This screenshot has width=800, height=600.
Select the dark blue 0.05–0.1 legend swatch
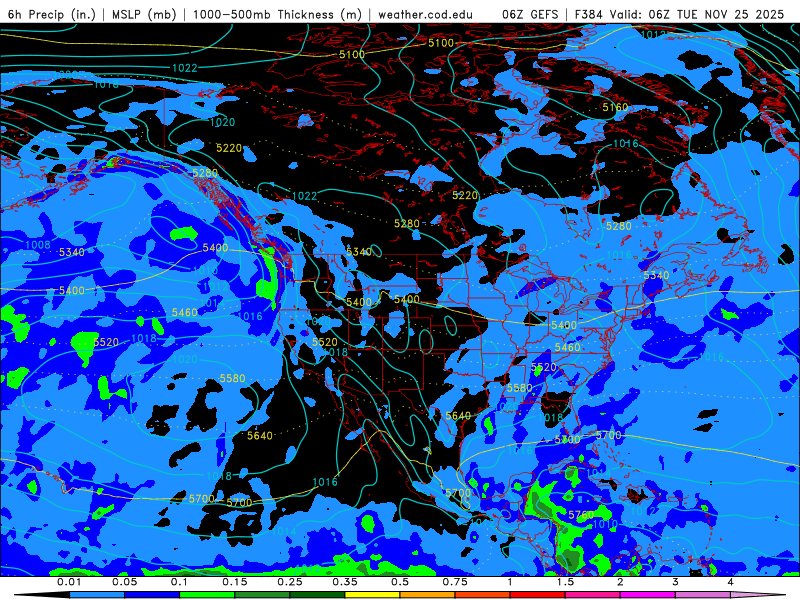tap(152, 595)
